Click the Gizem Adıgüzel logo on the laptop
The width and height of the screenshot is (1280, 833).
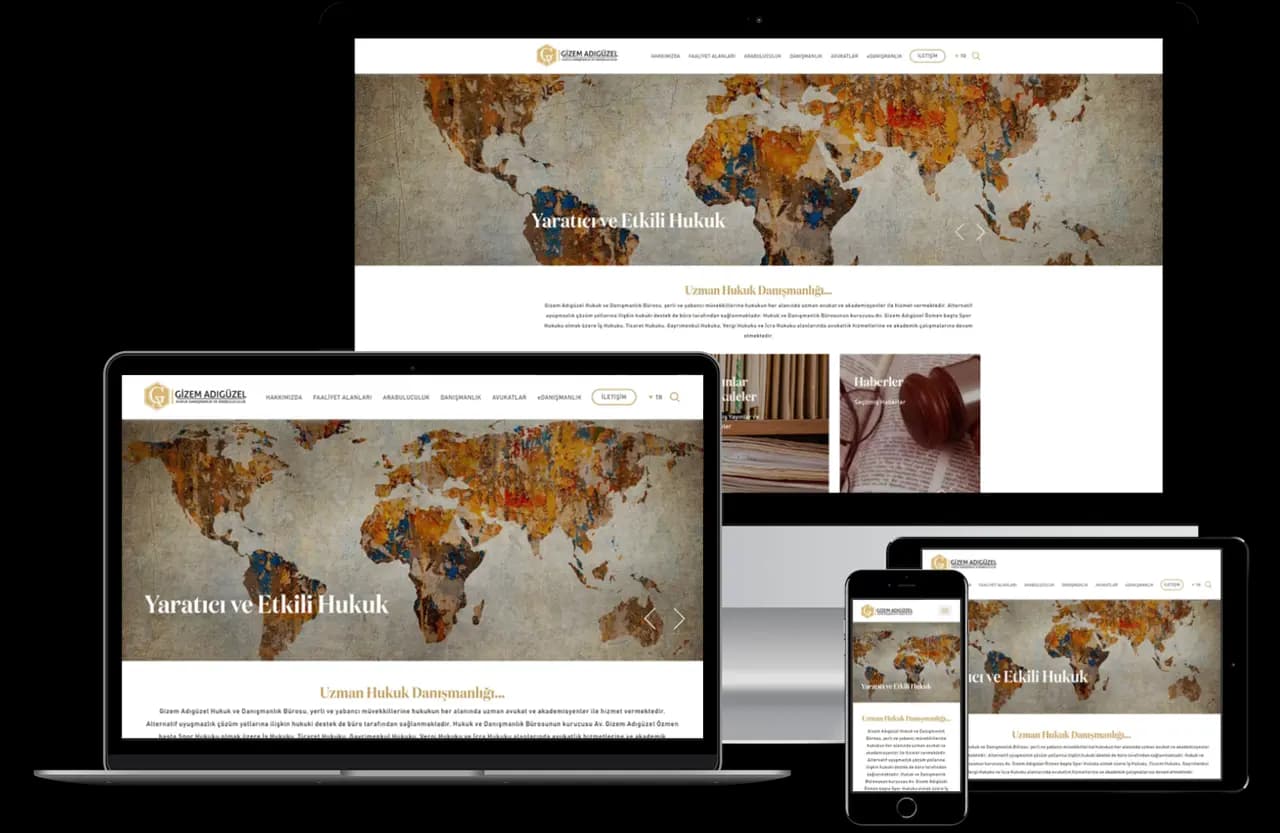click(x=195, y=396)
